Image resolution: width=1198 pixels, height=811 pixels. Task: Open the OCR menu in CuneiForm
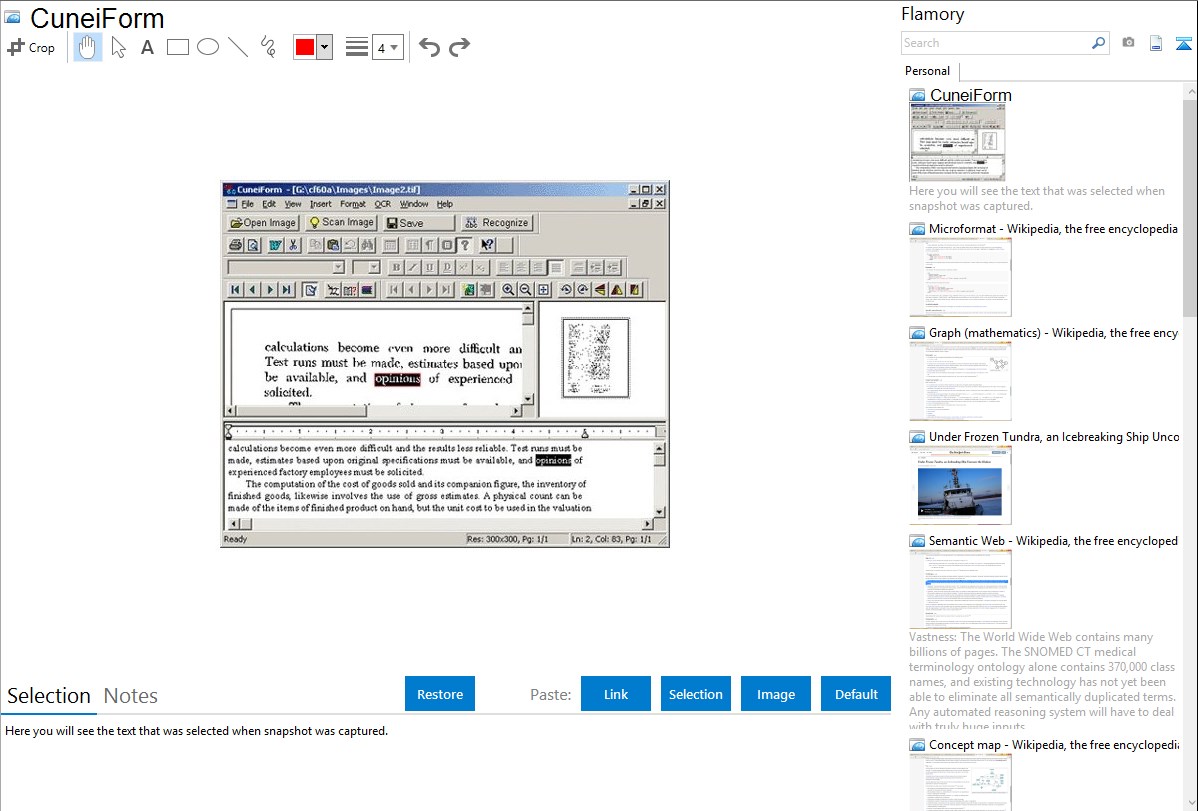[383, 204]
